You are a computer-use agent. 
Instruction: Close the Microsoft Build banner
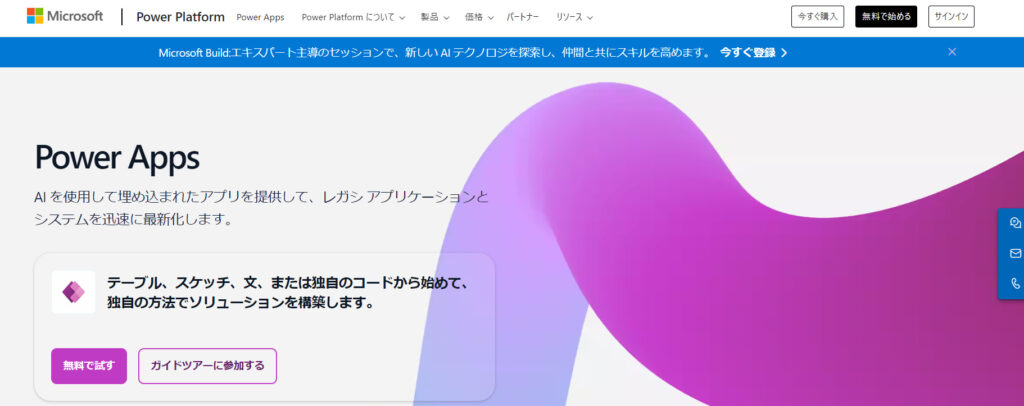(952, 52)
